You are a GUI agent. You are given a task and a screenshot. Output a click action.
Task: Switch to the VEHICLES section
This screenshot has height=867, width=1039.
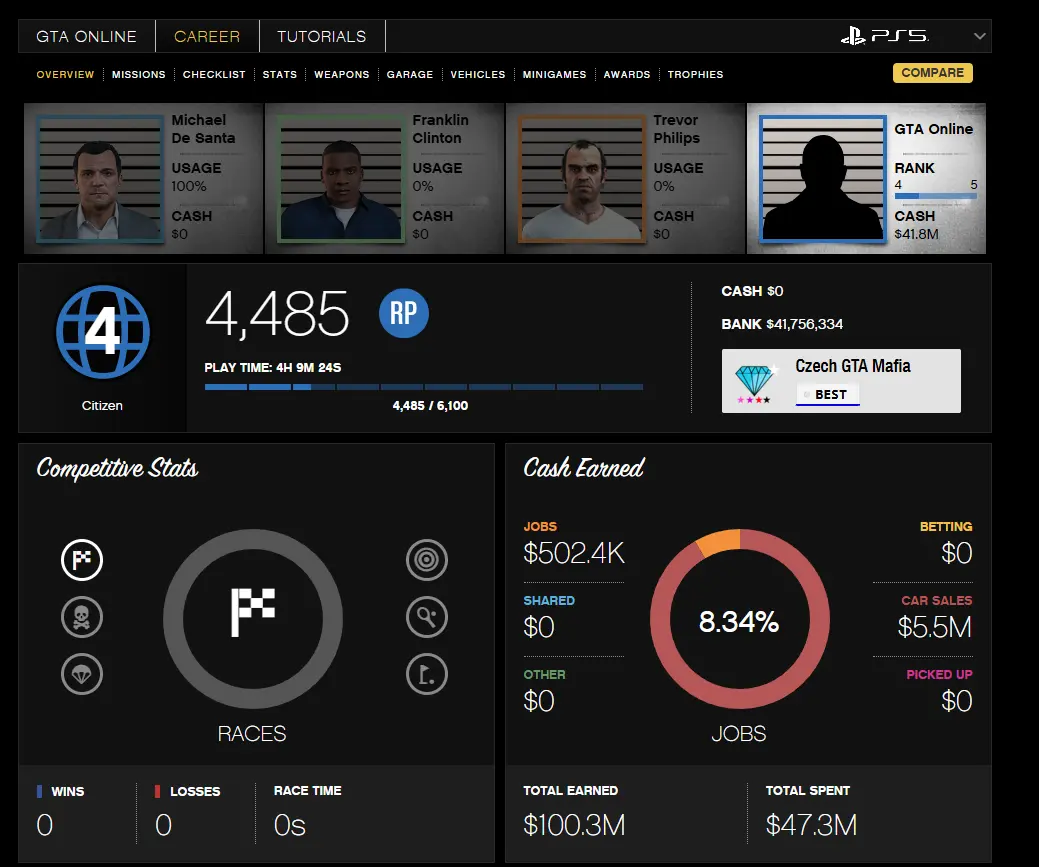pyautogui.click(x=478, y=74)
